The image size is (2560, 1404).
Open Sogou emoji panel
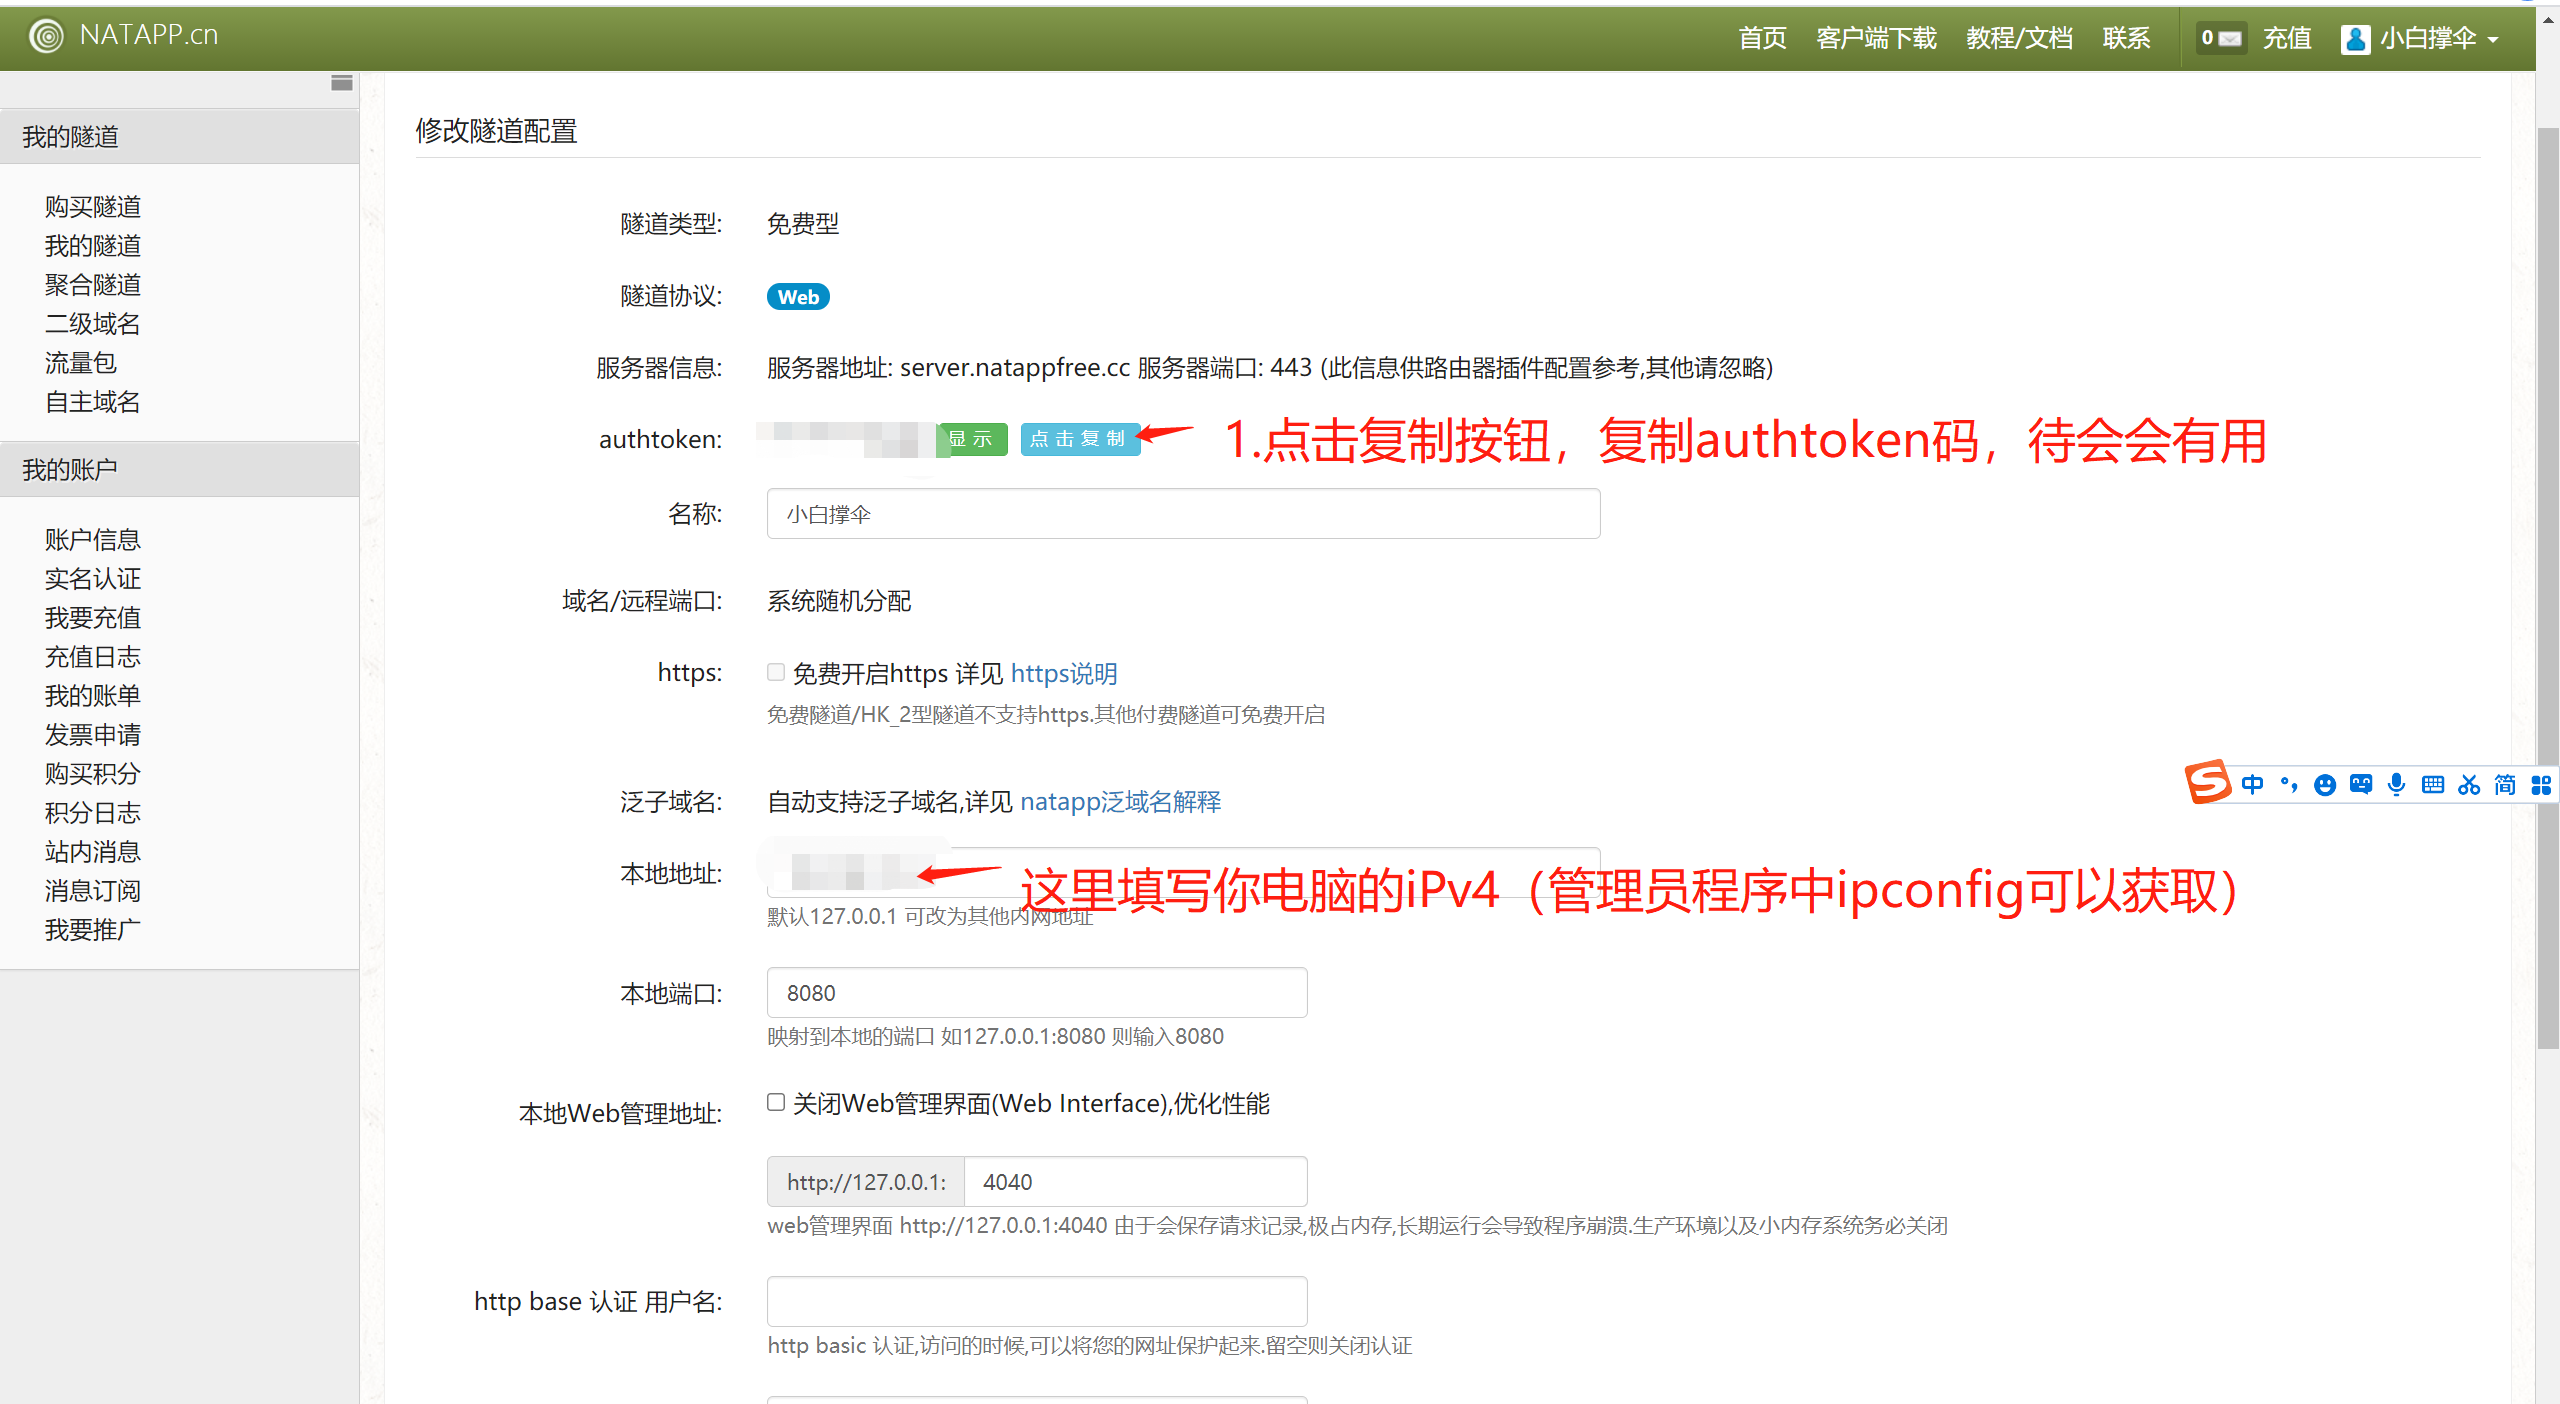click(x=2325, y=785)
